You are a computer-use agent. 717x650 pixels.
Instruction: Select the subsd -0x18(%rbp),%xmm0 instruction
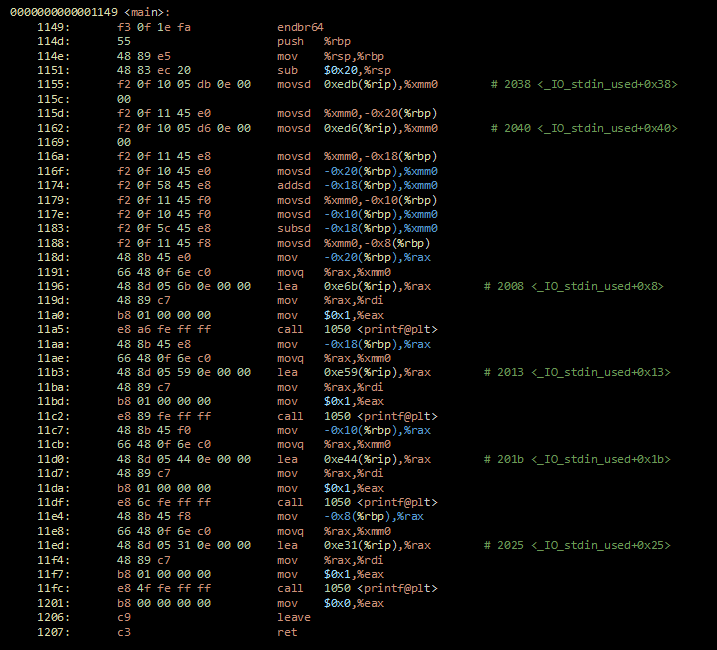click(x=357, y=228)
